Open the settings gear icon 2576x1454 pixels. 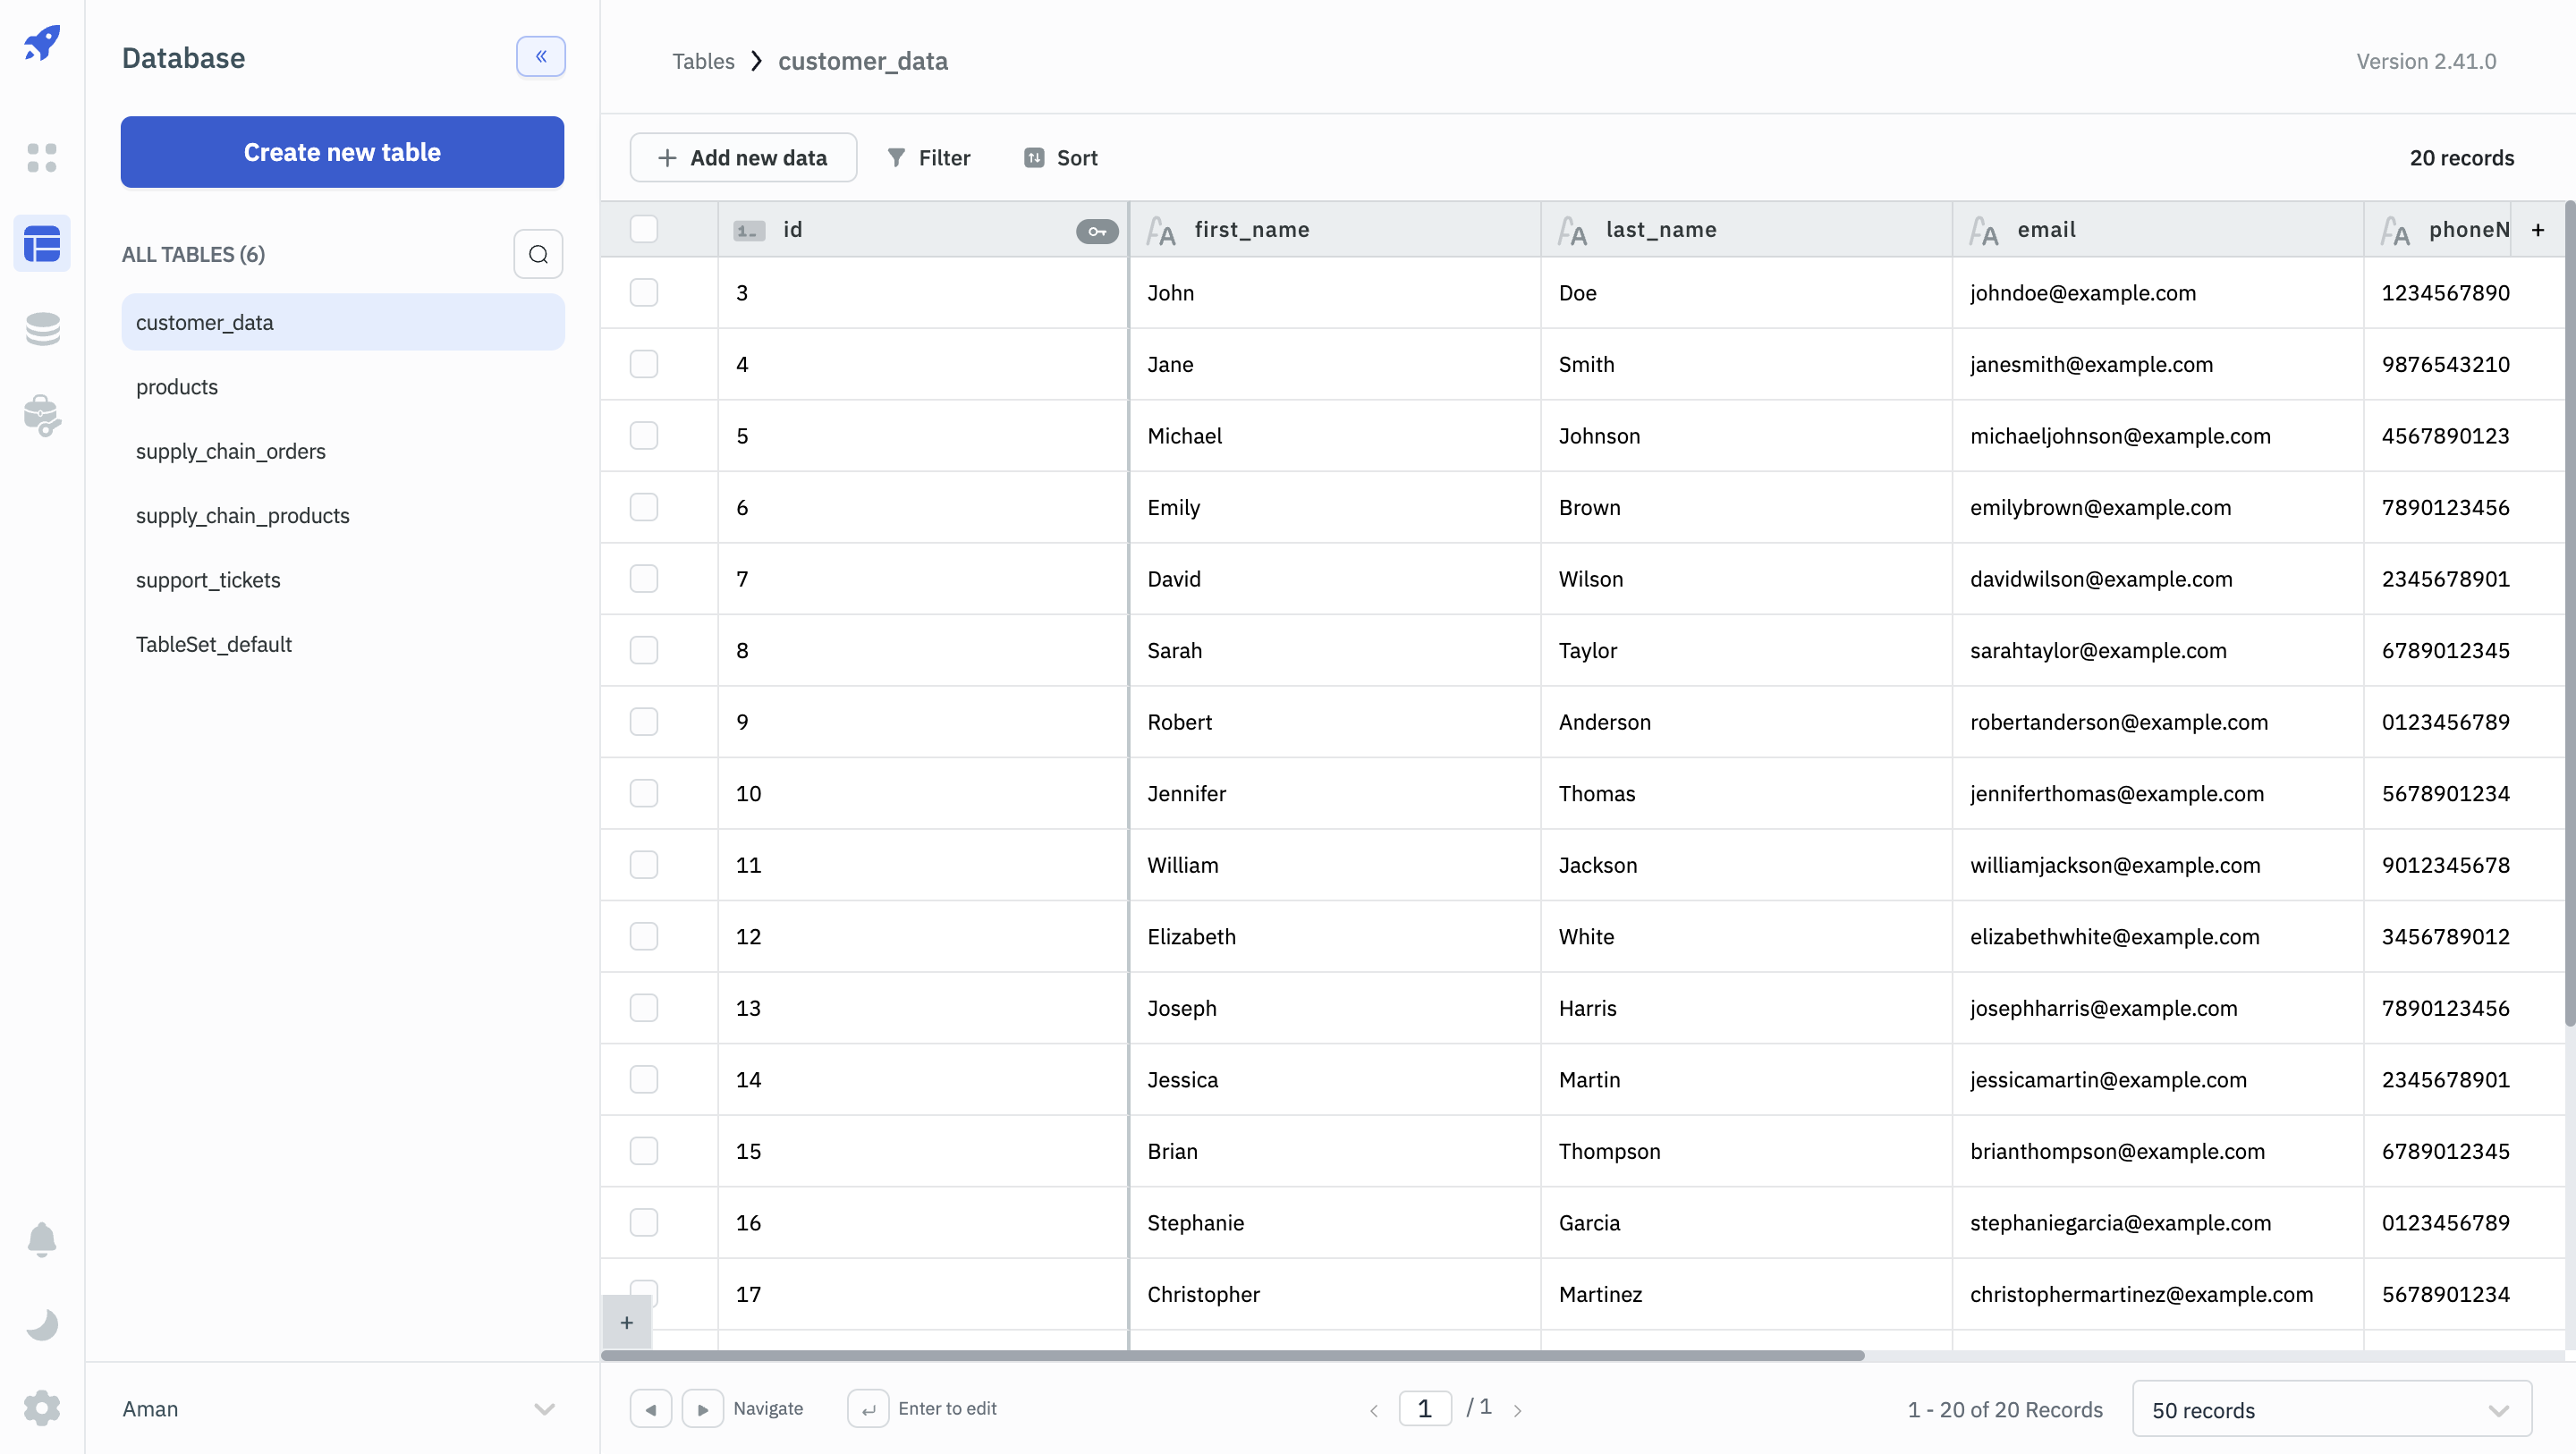[x=42, y=1408]
